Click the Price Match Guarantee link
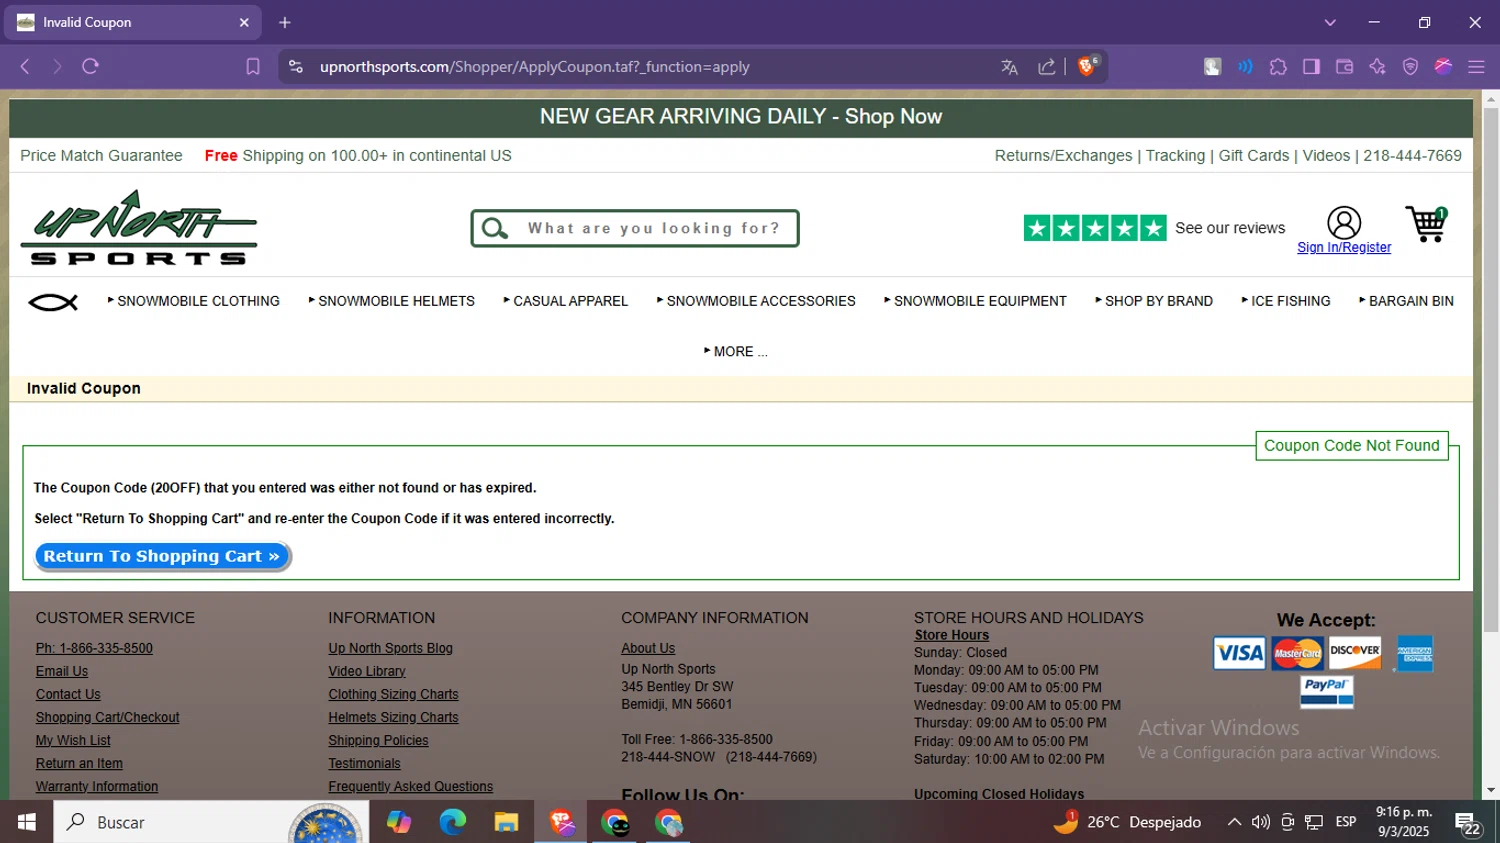Image resolution: width=1500 pixels, height=843 pixels. click(x=101, y=156)
